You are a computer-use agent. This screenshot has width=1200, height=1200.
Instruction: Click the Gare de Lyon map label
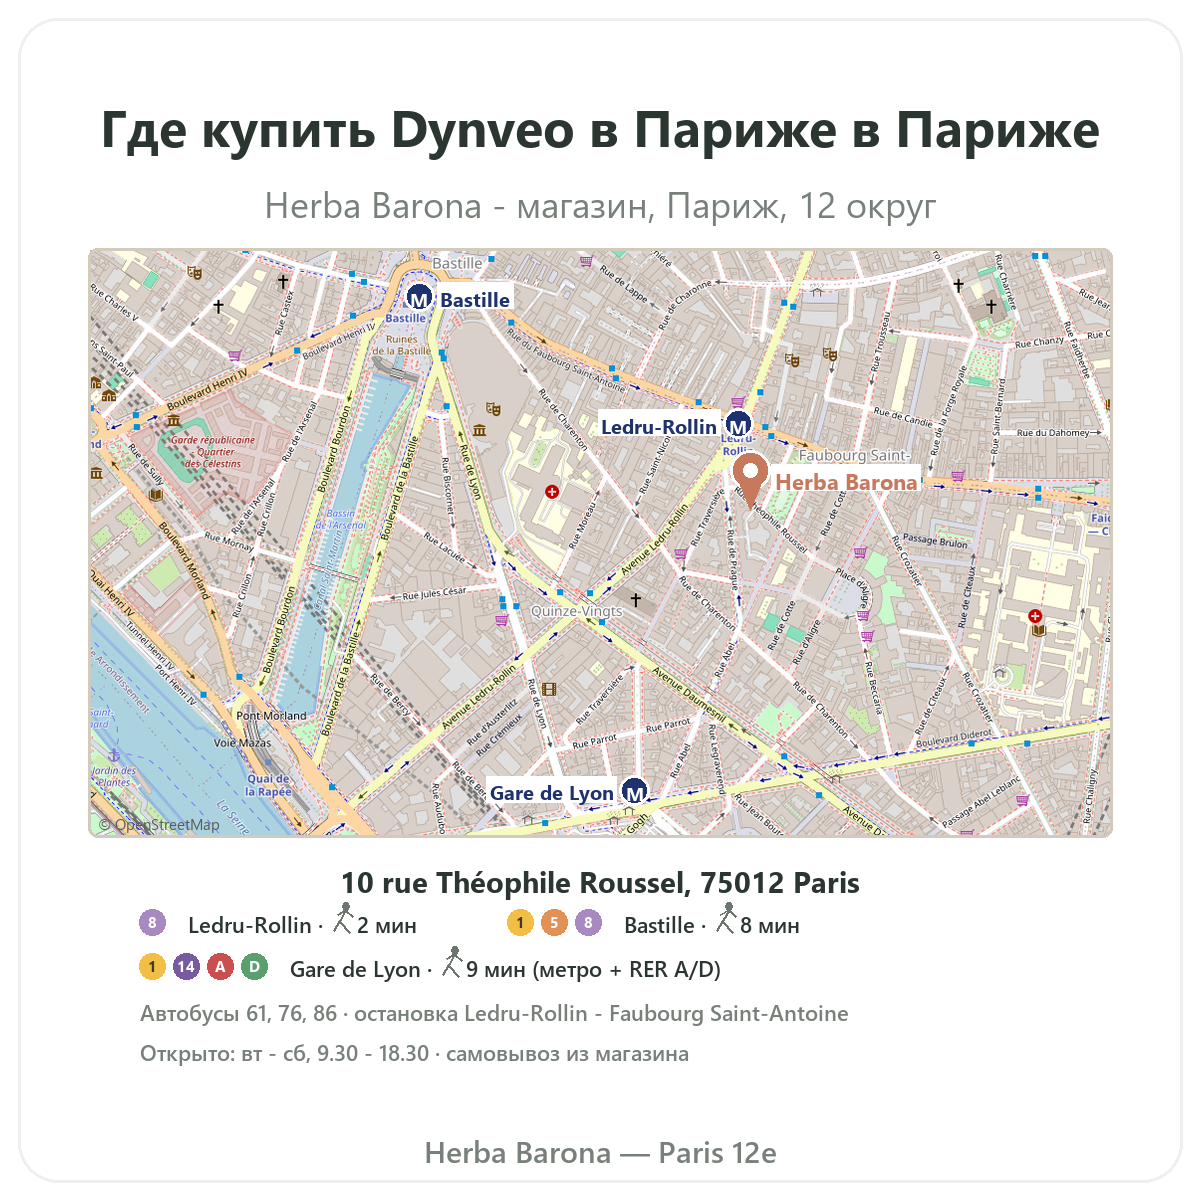551,793
